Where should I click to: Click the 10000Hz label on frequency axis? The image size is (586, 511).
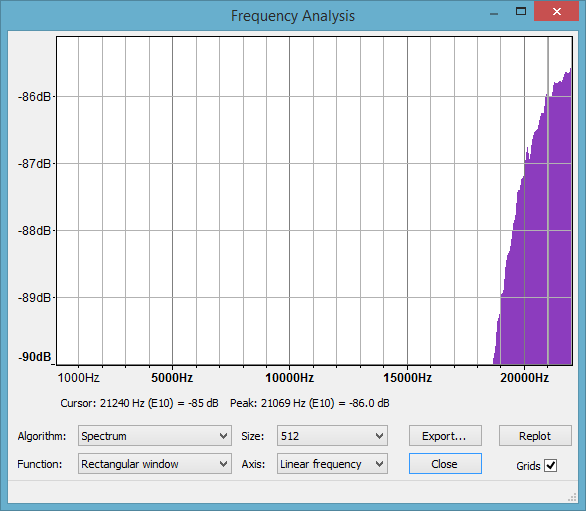click(x=289, y=378)
